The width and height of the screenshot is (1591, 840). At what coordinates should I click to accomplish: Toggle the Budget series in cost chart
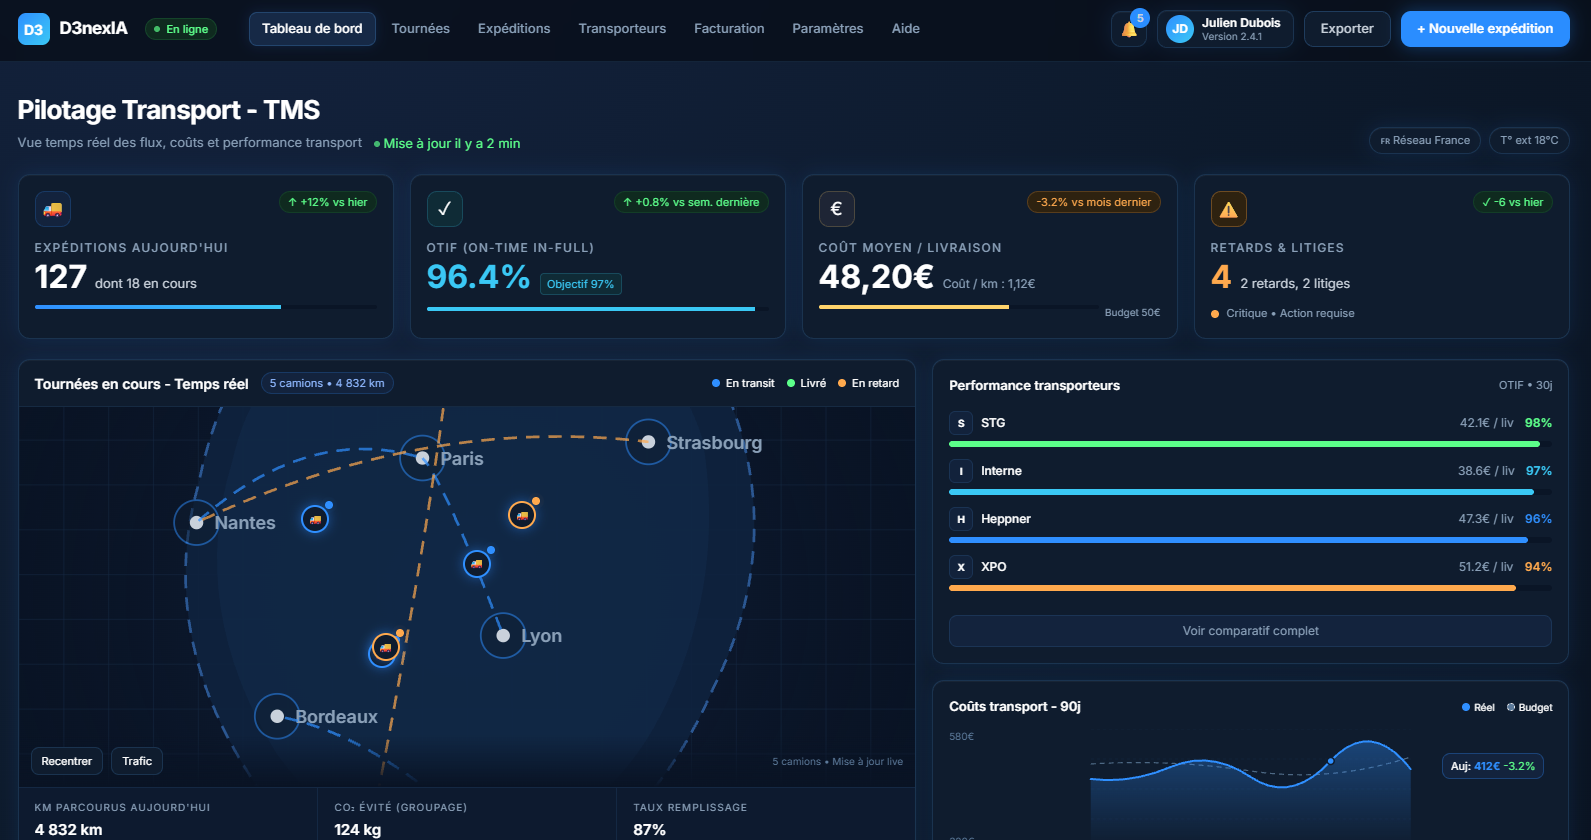pyautogui.click(x=1529, y=707)
